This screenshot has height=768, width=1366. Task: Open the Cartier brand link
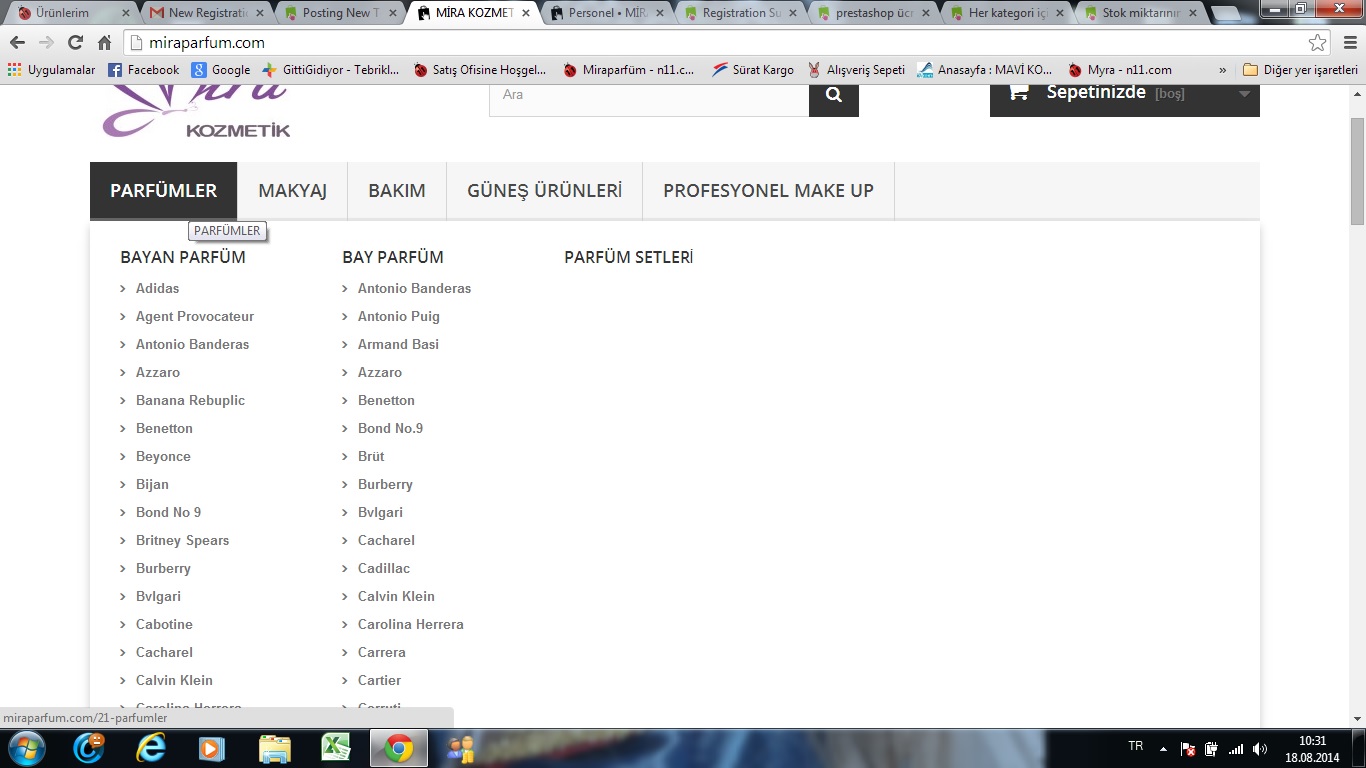click(x=379, y=680)
